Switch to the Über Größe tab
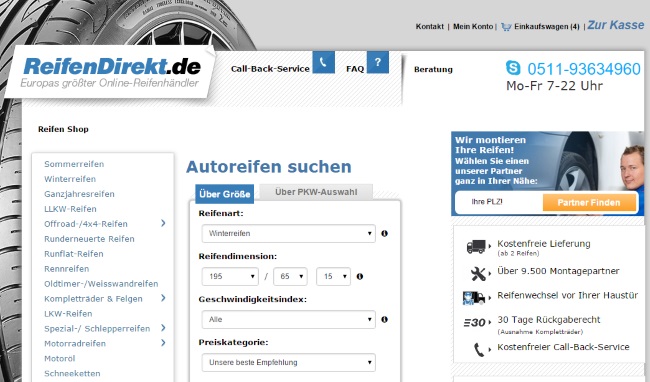The height and width of the screenshot is (382, 650). pyautogui.click(x=225, y=194)
